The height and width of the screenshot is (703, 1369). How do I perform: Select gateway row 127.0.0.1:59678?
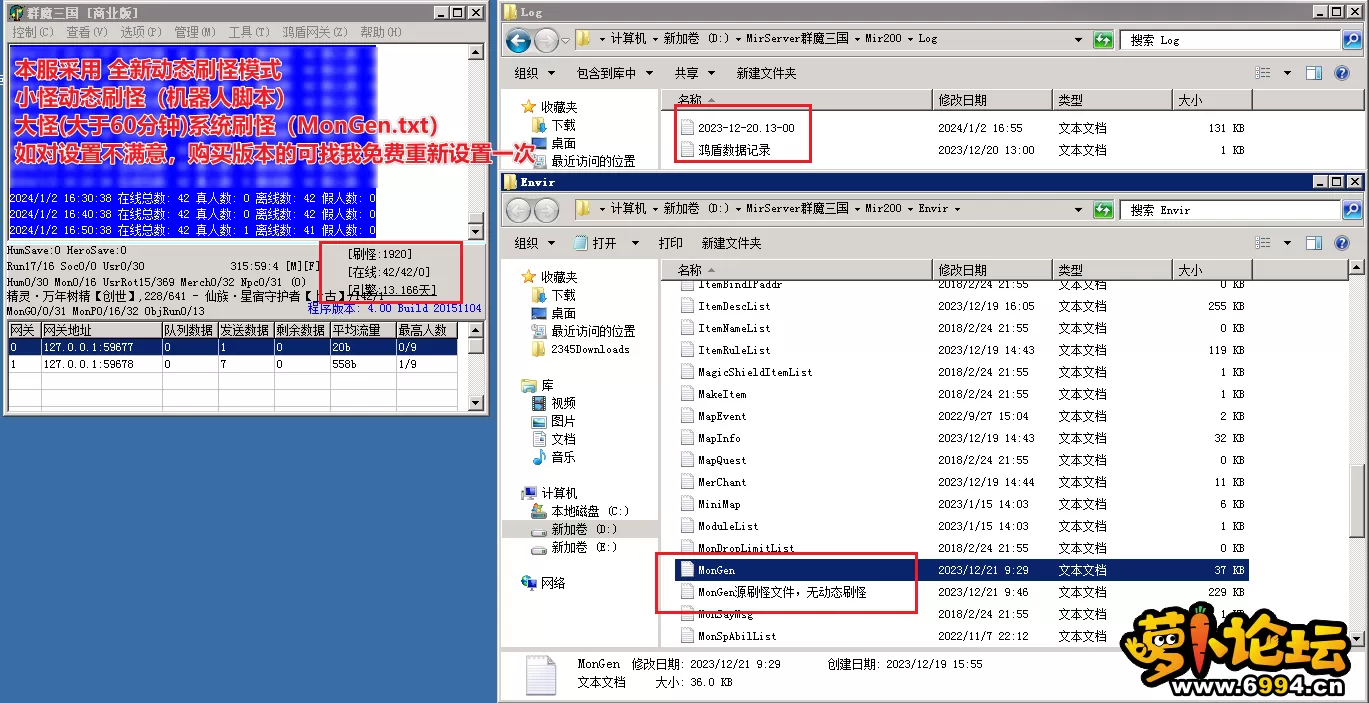(233, 364)
